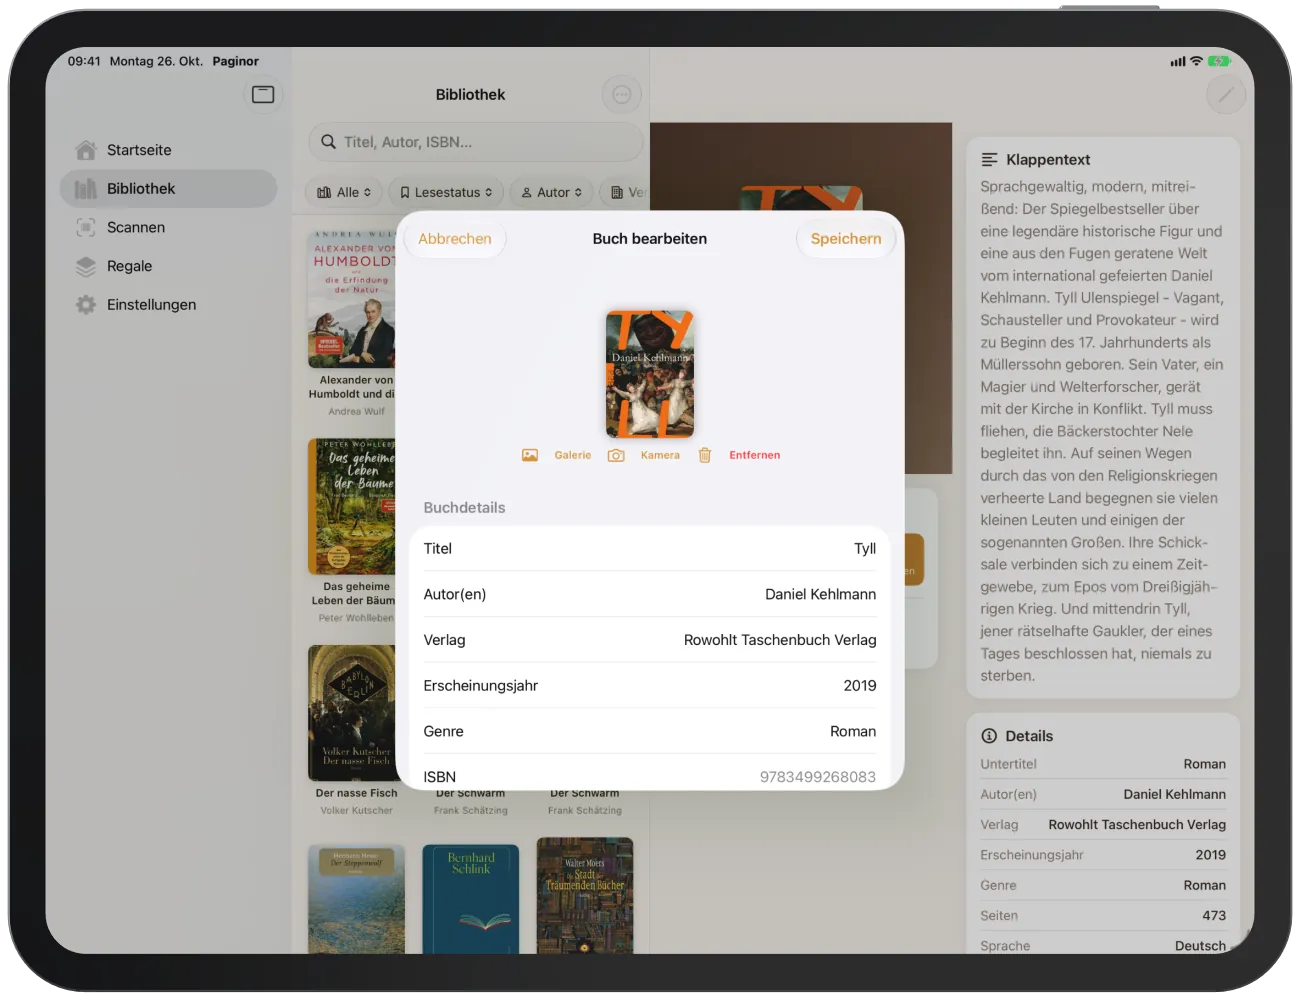Click the Details info icon
The height and width of the screenshot is (998, 1300).
(x=990, y=736)
